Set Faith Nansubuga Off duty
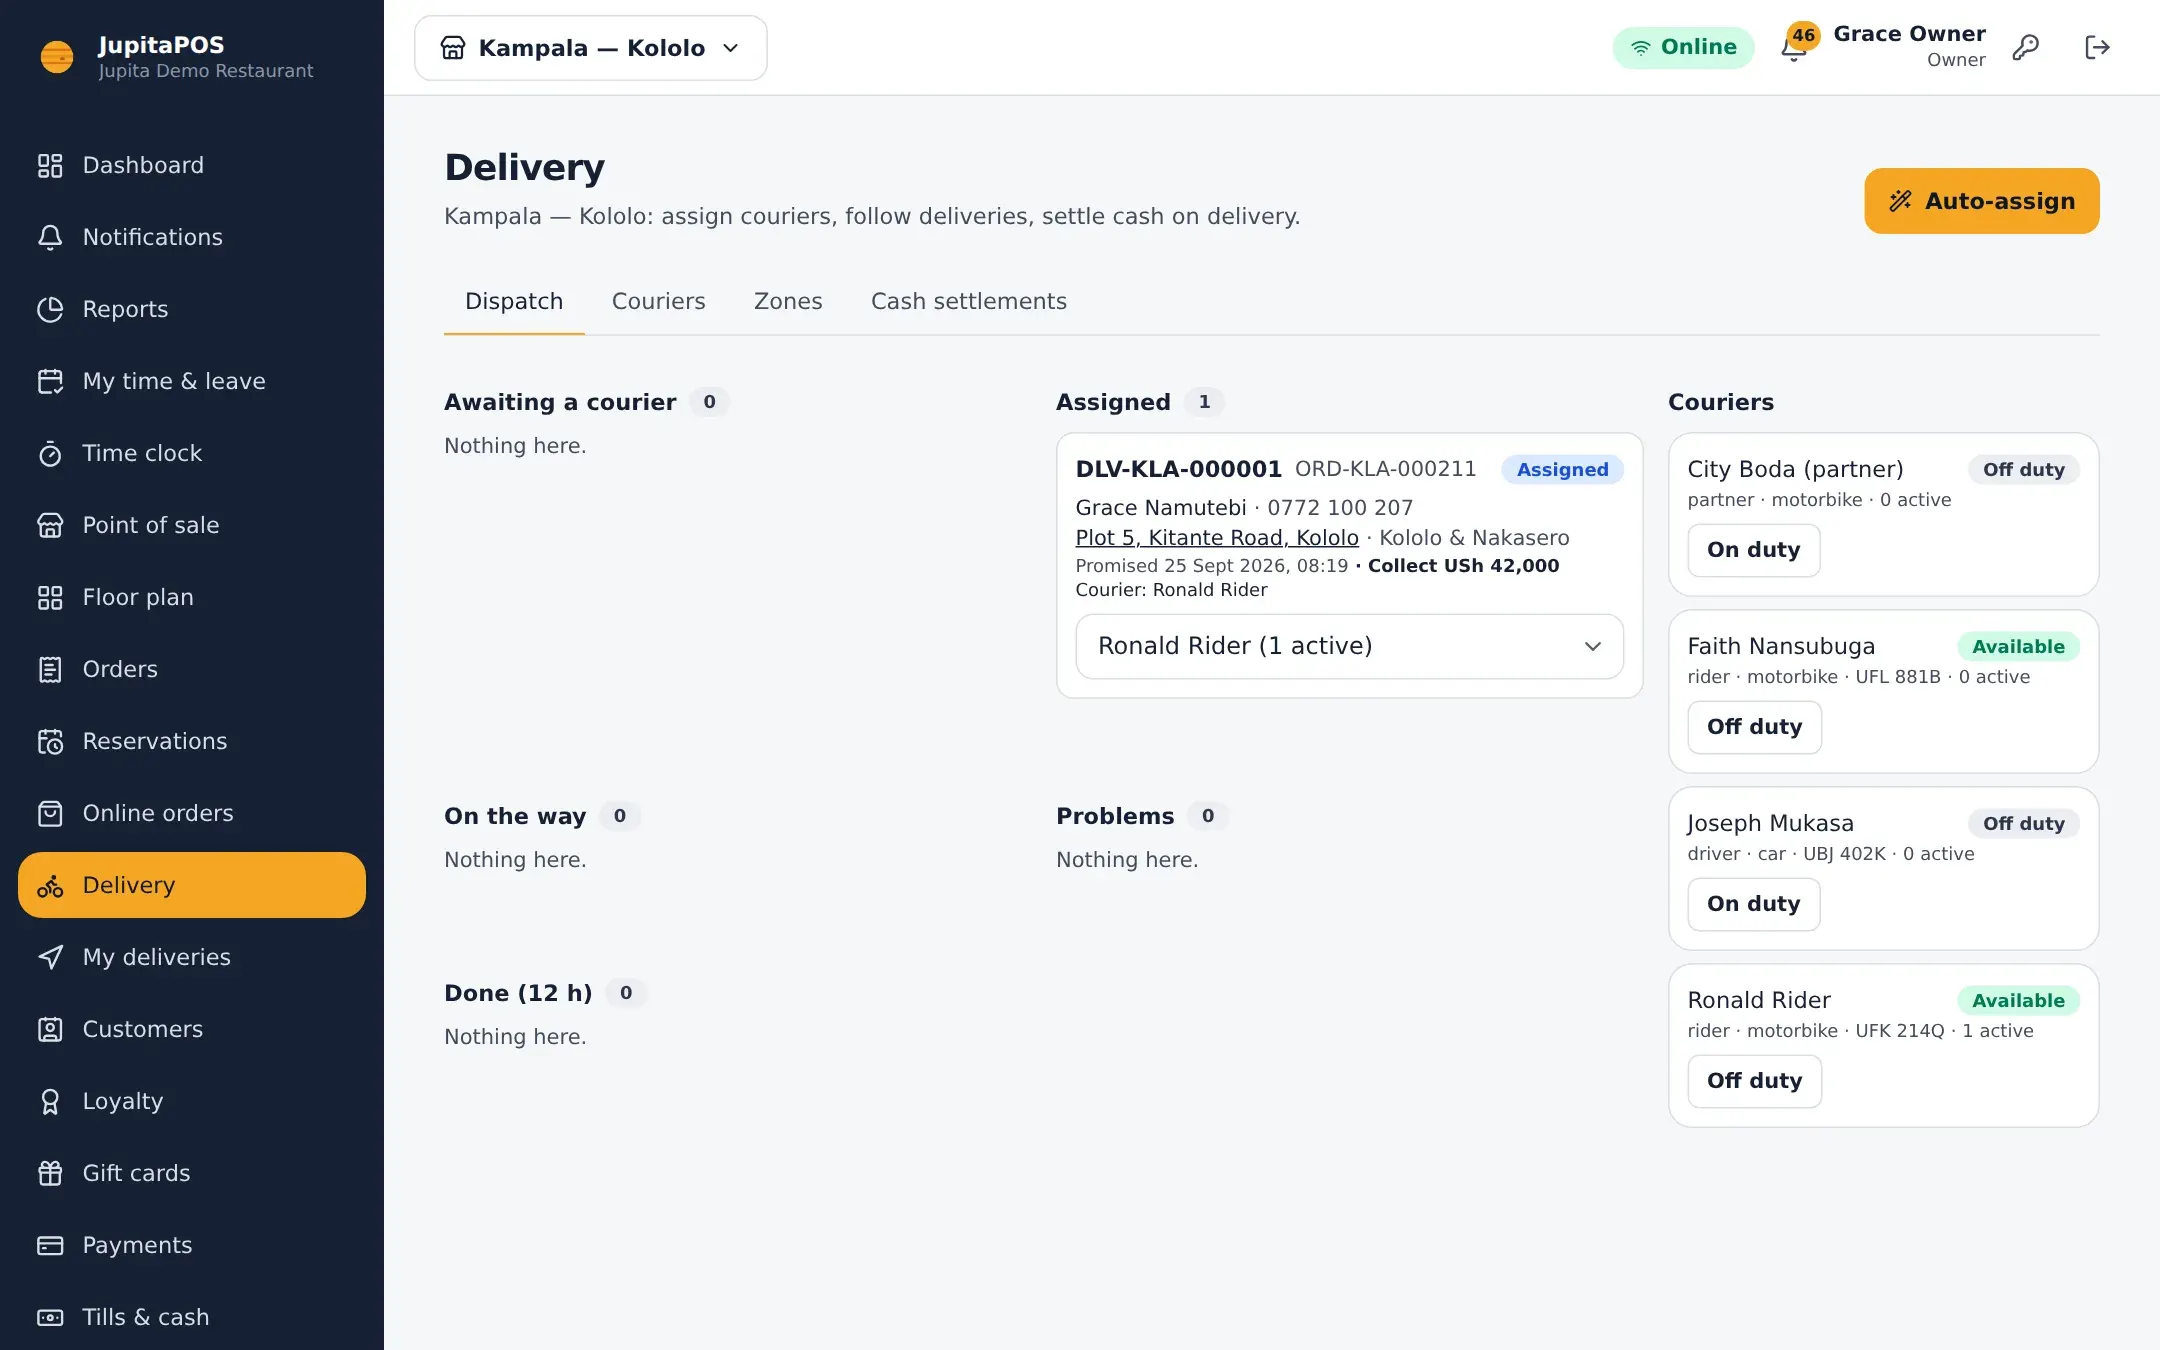This screenshot has width=2160, height=1350. pyautogui.click(x=1754, y=727)
